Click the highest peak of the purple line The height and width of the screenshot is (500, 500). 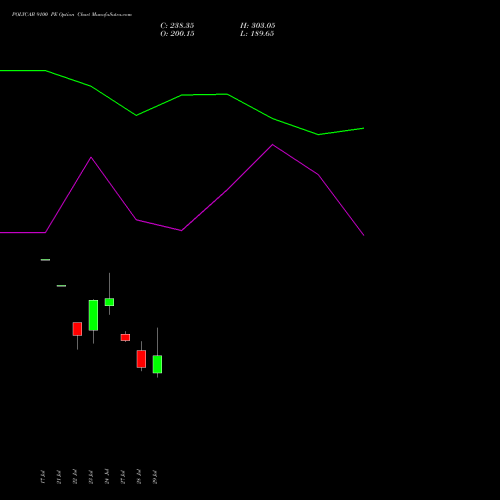pos(272,145)
